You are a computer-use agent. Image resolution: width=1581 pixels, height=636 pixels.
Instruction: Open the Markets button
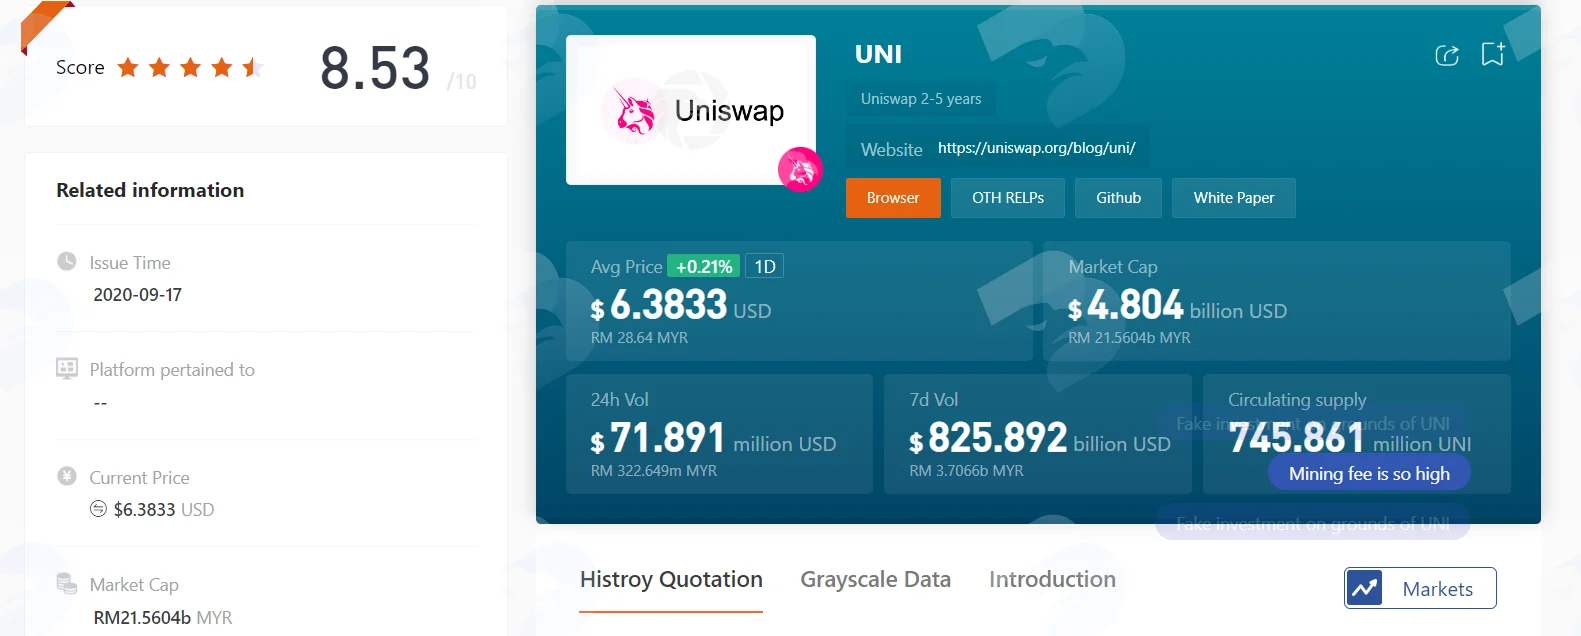[x=1420, y=588]
